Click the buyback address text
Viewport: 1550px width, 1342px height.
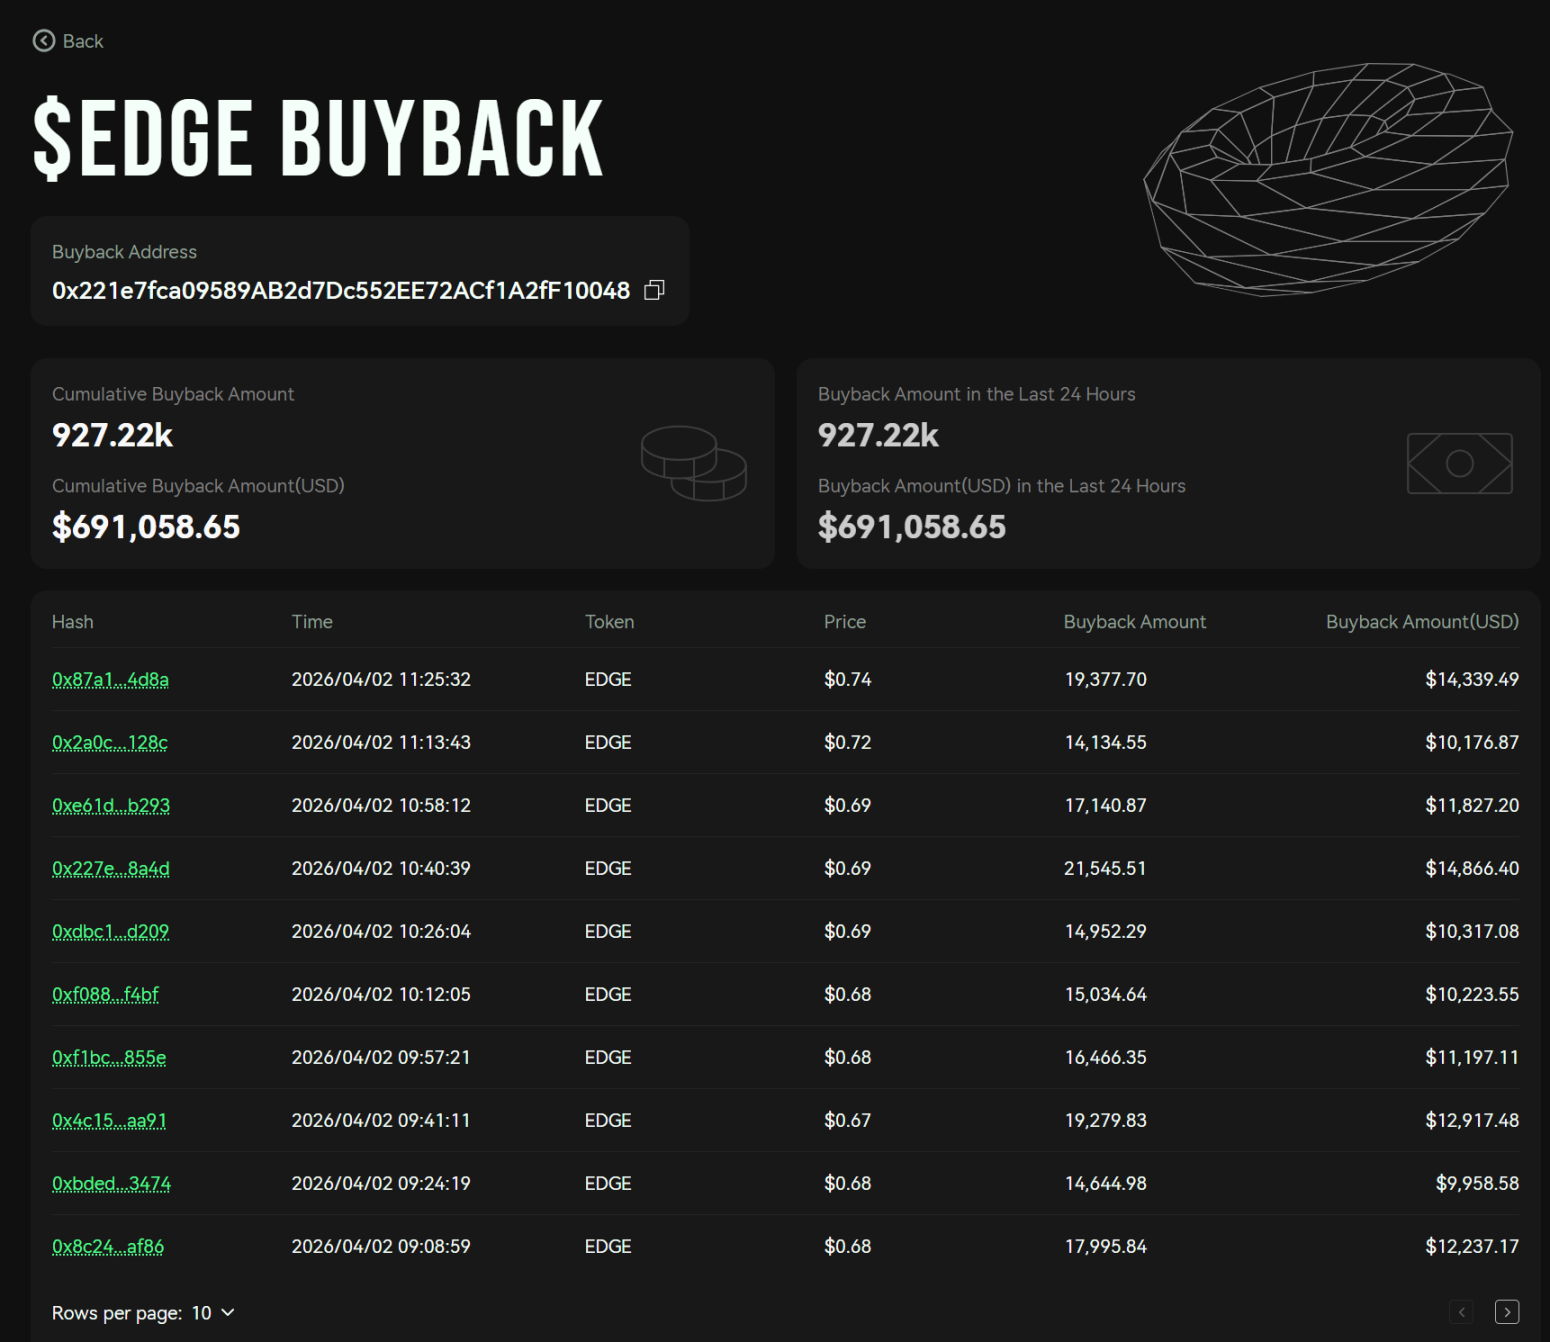(341, 291)
